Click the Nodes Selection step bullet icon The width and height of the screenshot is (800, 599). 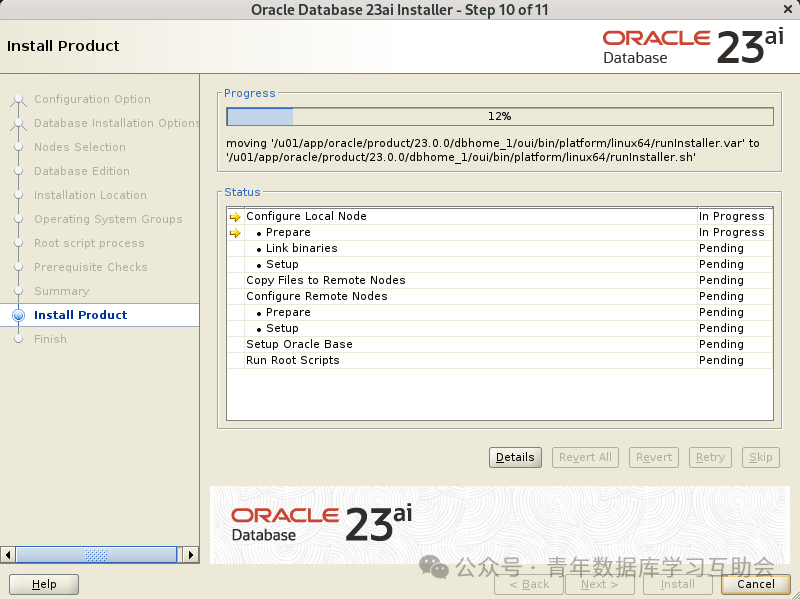18,147
